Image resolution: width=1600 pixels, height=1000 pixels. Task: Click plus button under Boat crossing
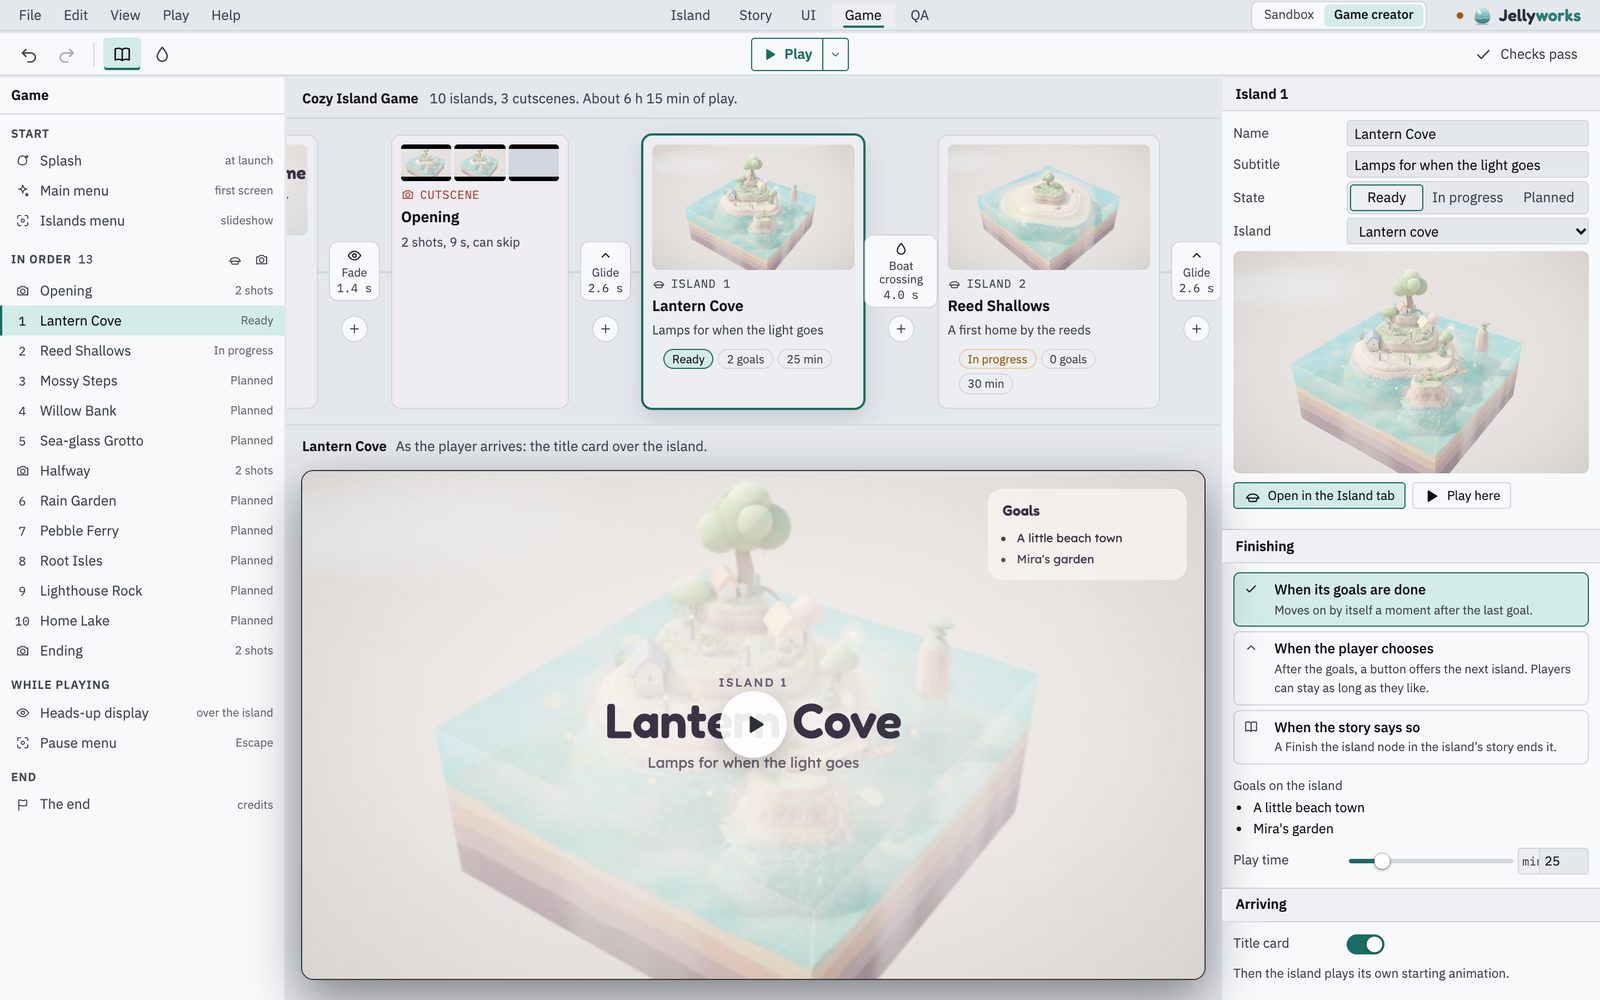pos(901,329)
